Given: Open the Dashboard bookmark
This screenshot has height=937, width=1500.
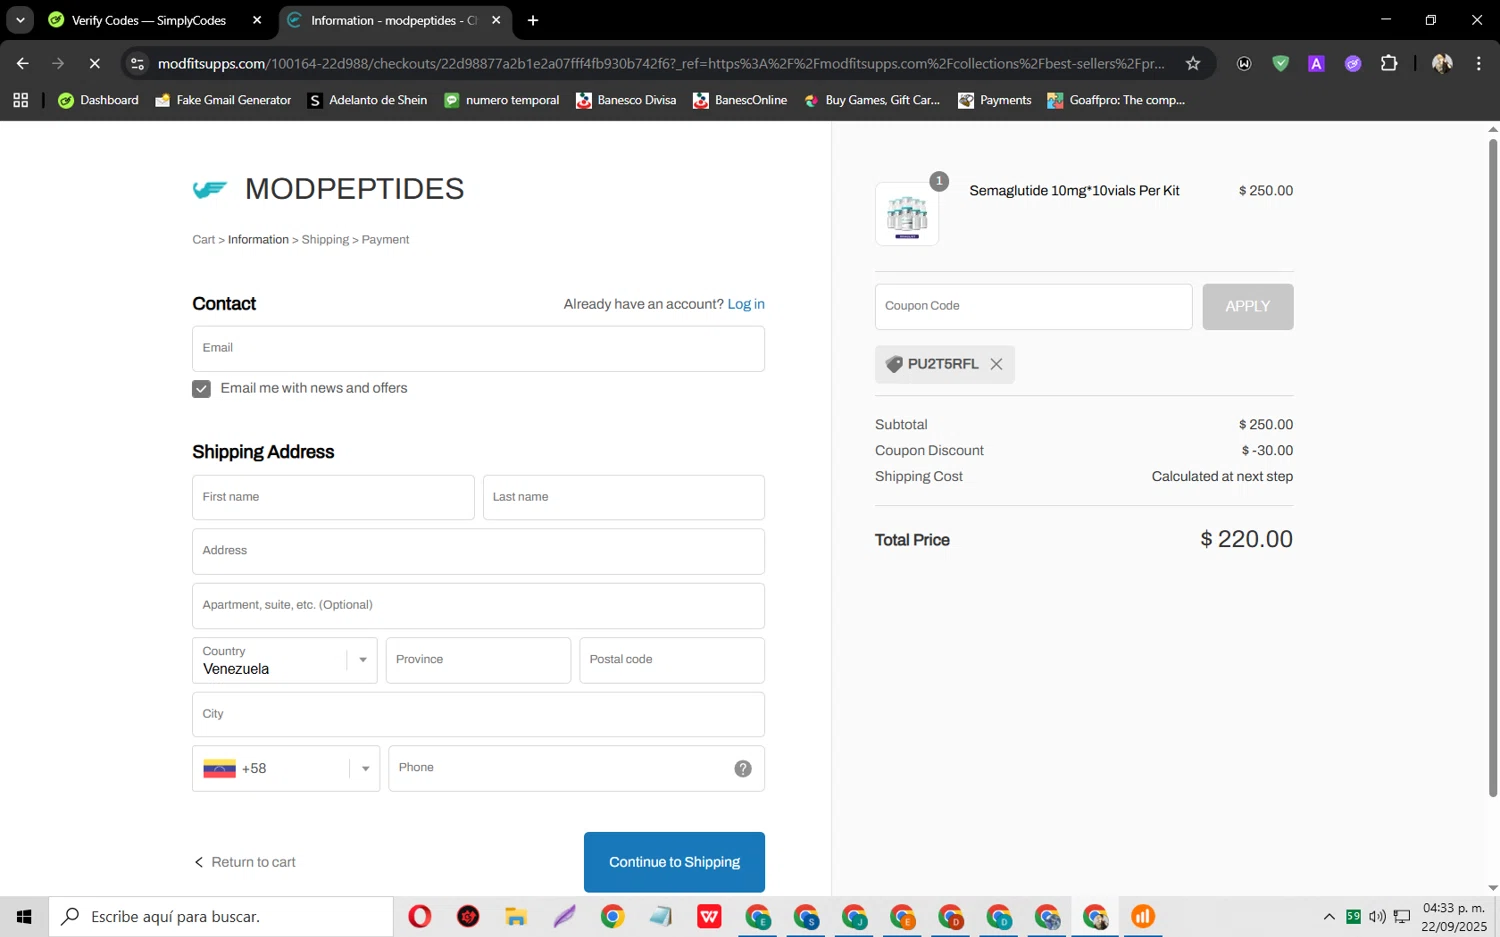Looking at the screenshot, I should pos(98,100).
